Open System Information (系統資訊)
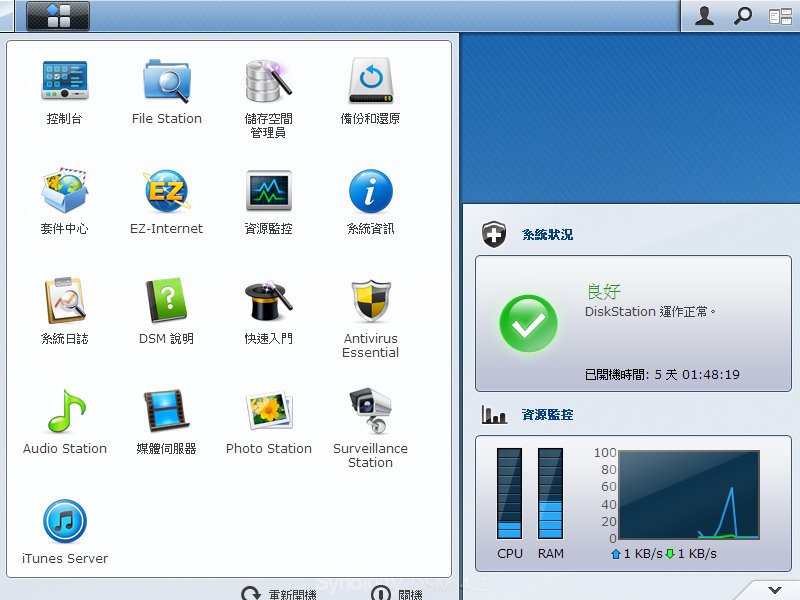The height and width of the screenshot is (600, 800). [x=370, y=190]
